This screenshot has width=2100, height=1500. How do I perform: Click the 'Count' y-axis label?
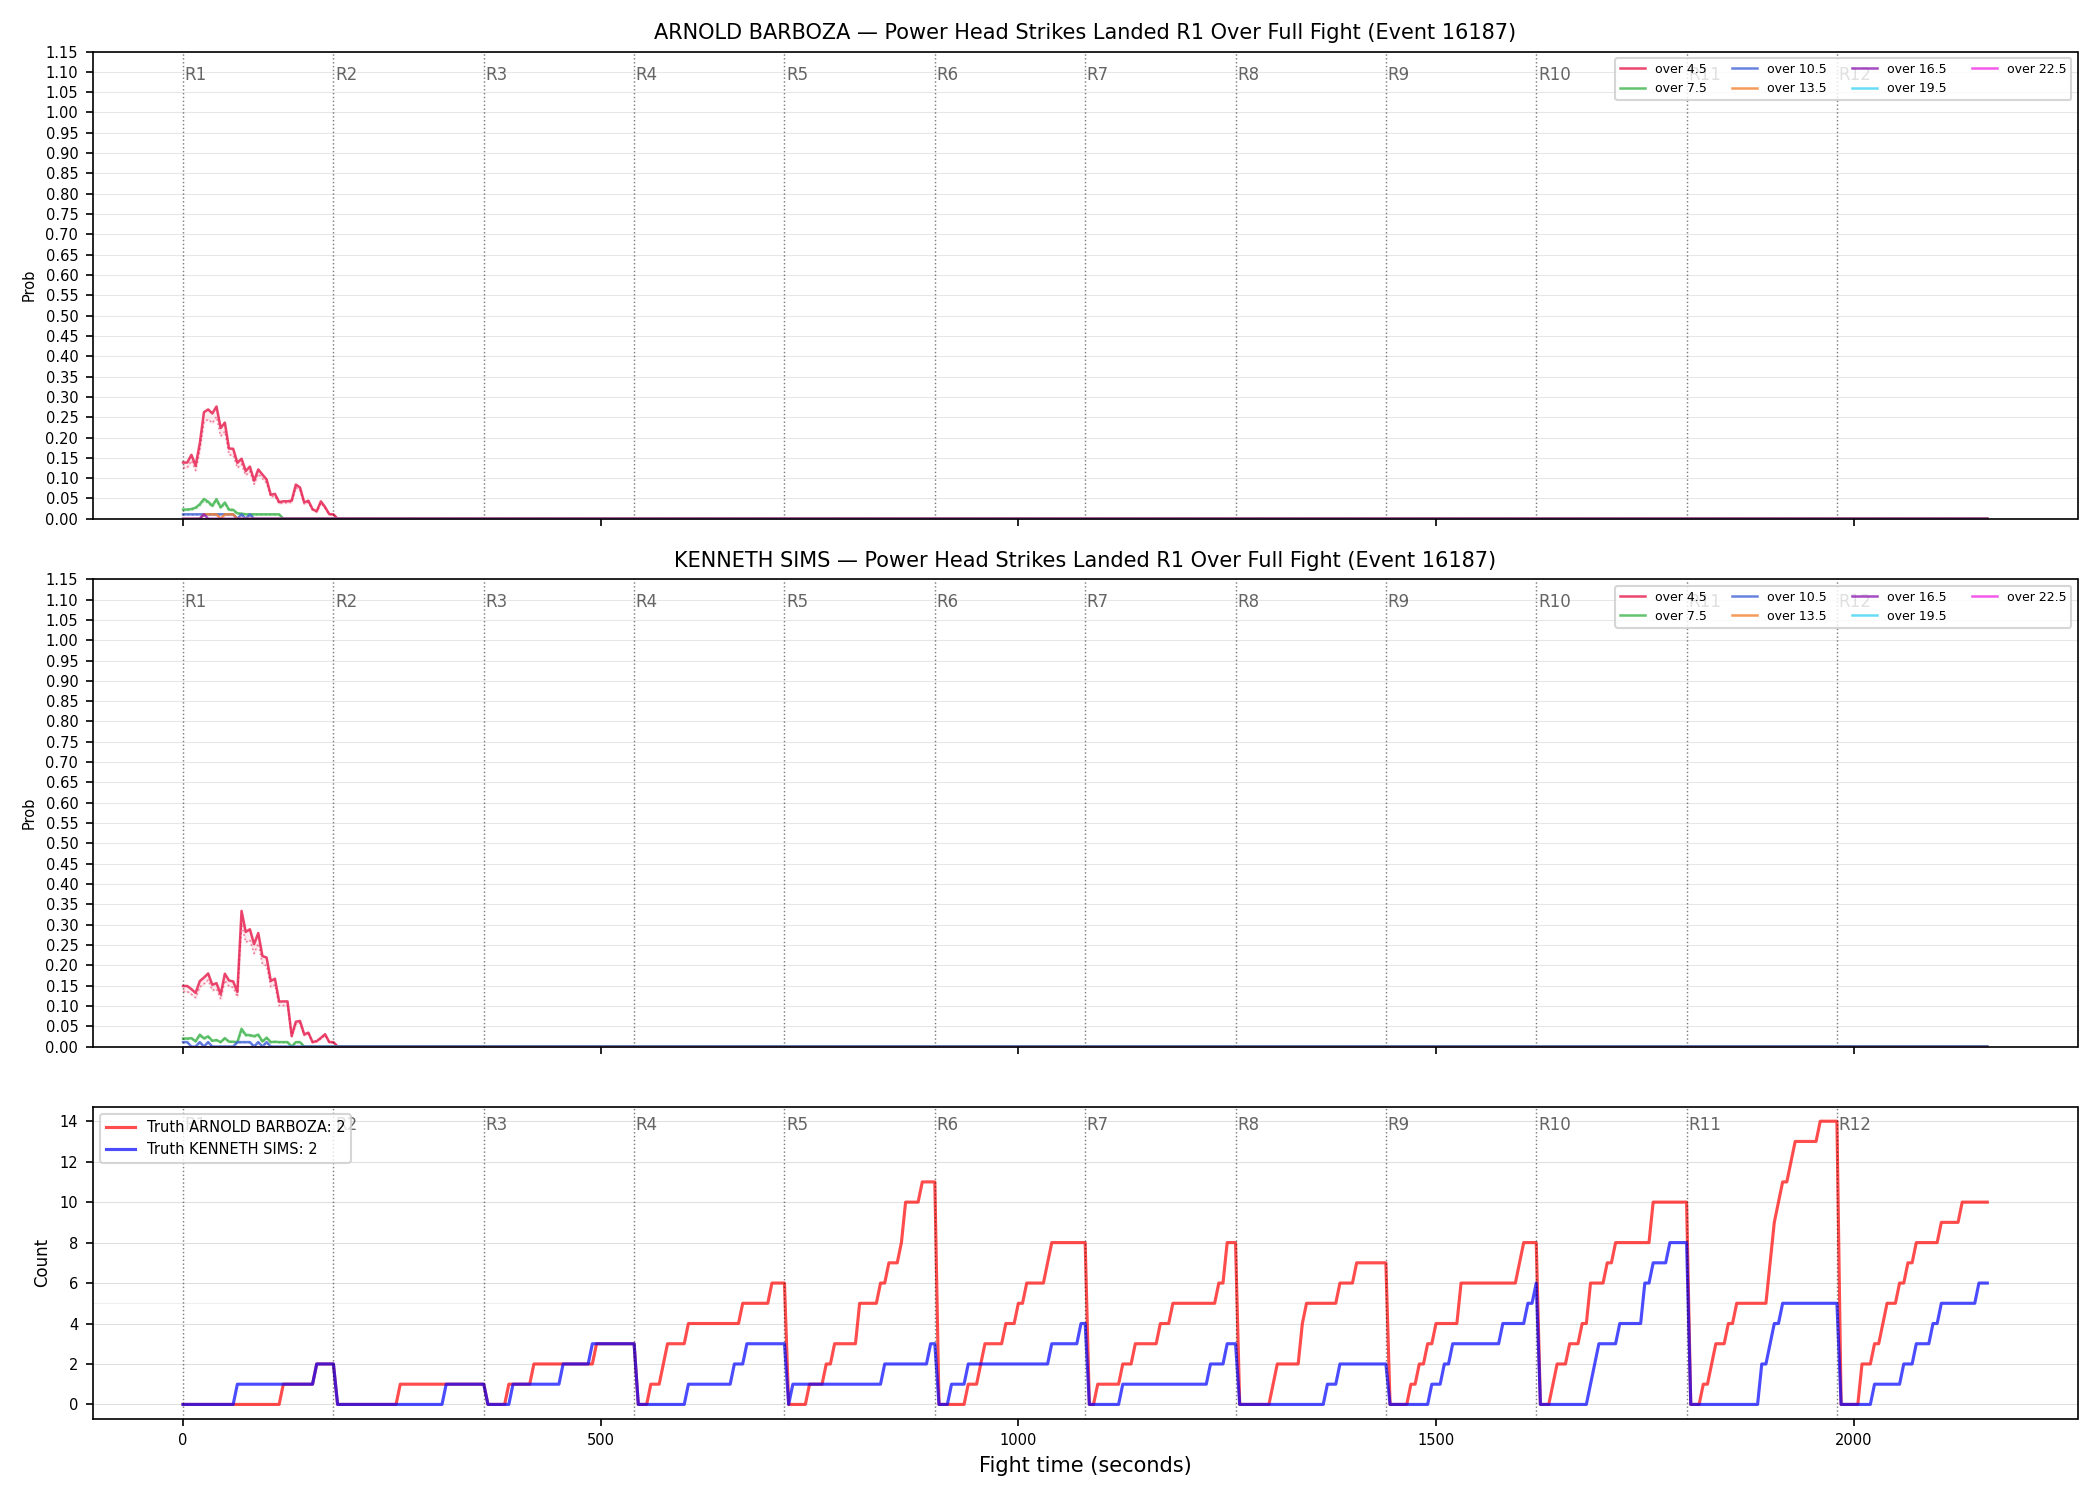click(x=41, y=1263)
